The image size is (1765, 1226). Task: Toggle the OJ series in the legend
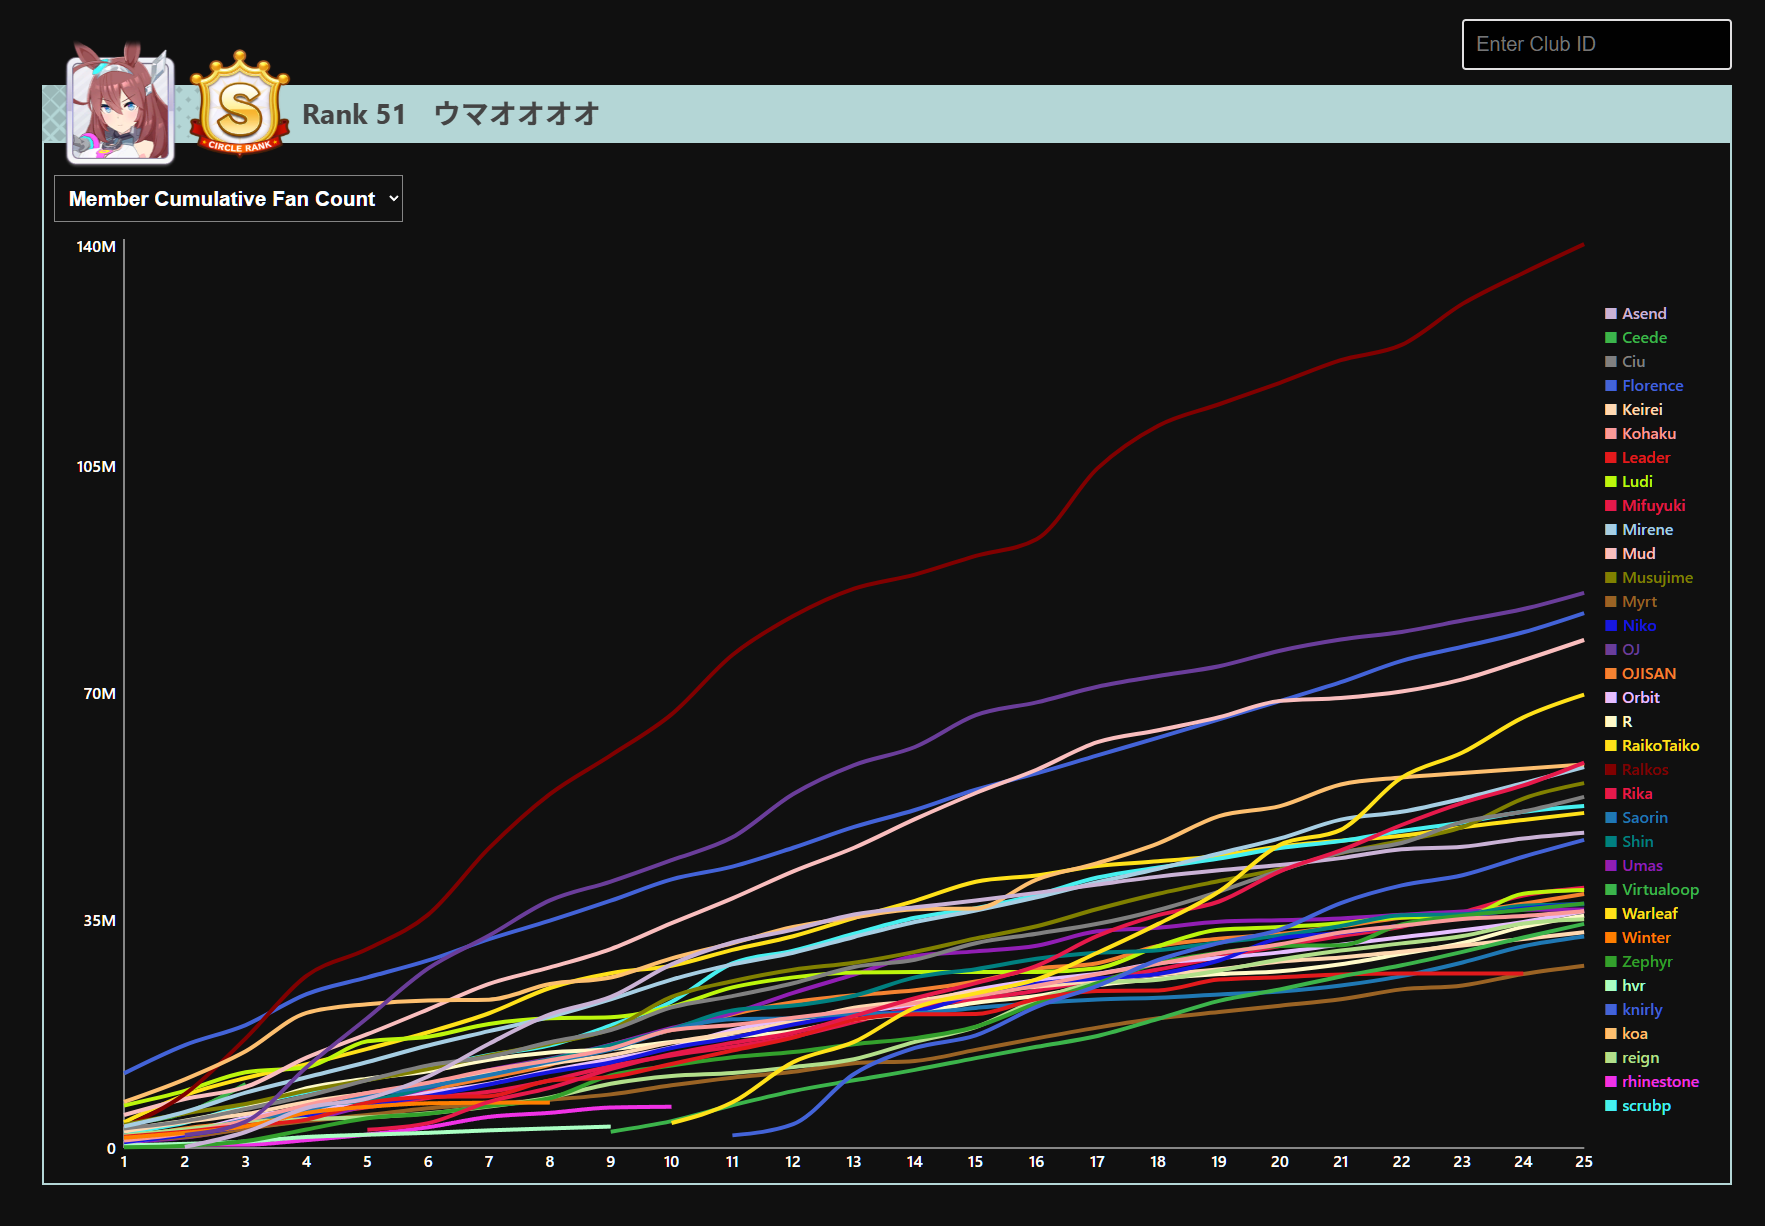point(1622,650)
